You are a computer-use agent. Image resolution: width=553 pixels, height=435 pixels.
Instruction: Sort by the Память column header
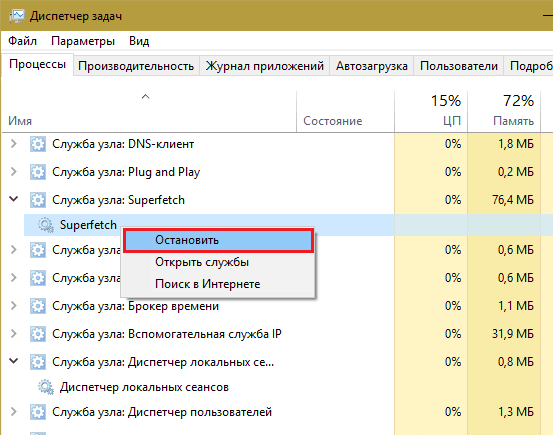tap(504, 111)
